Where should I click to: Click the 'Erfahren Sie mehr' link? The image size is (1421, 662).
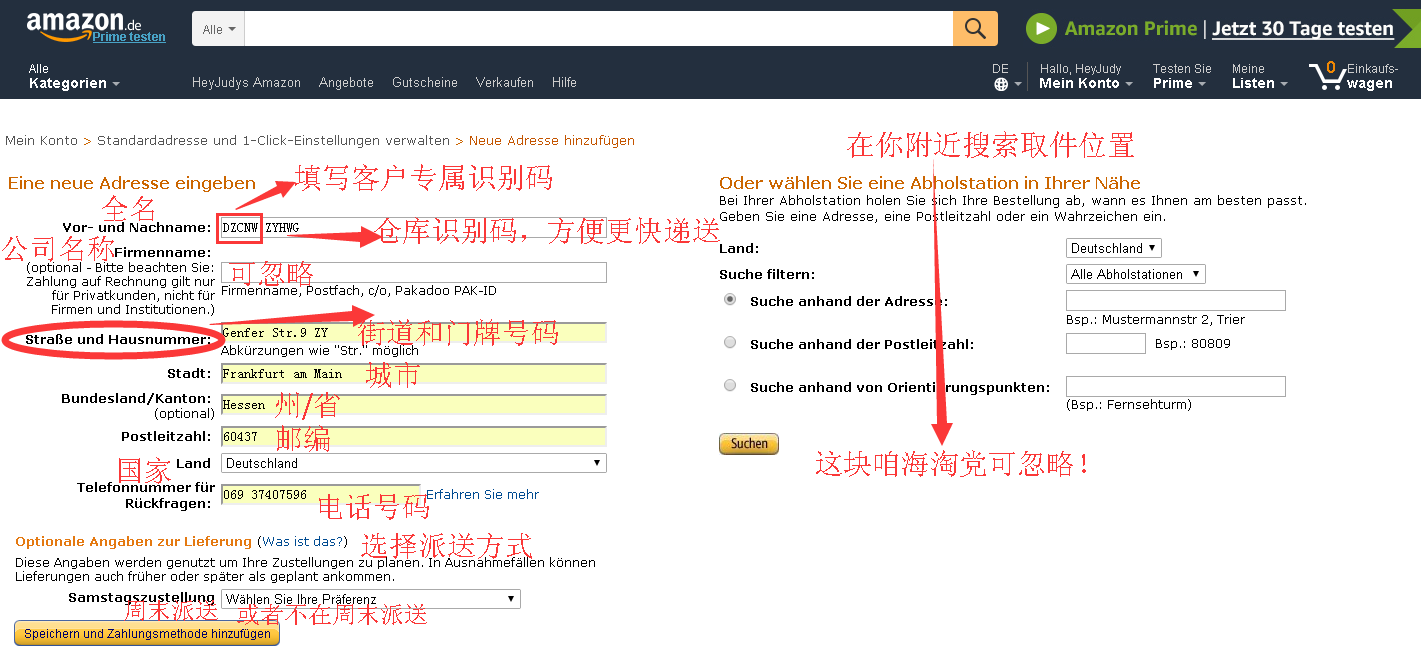pyautogui.click(x=482, y=495)
